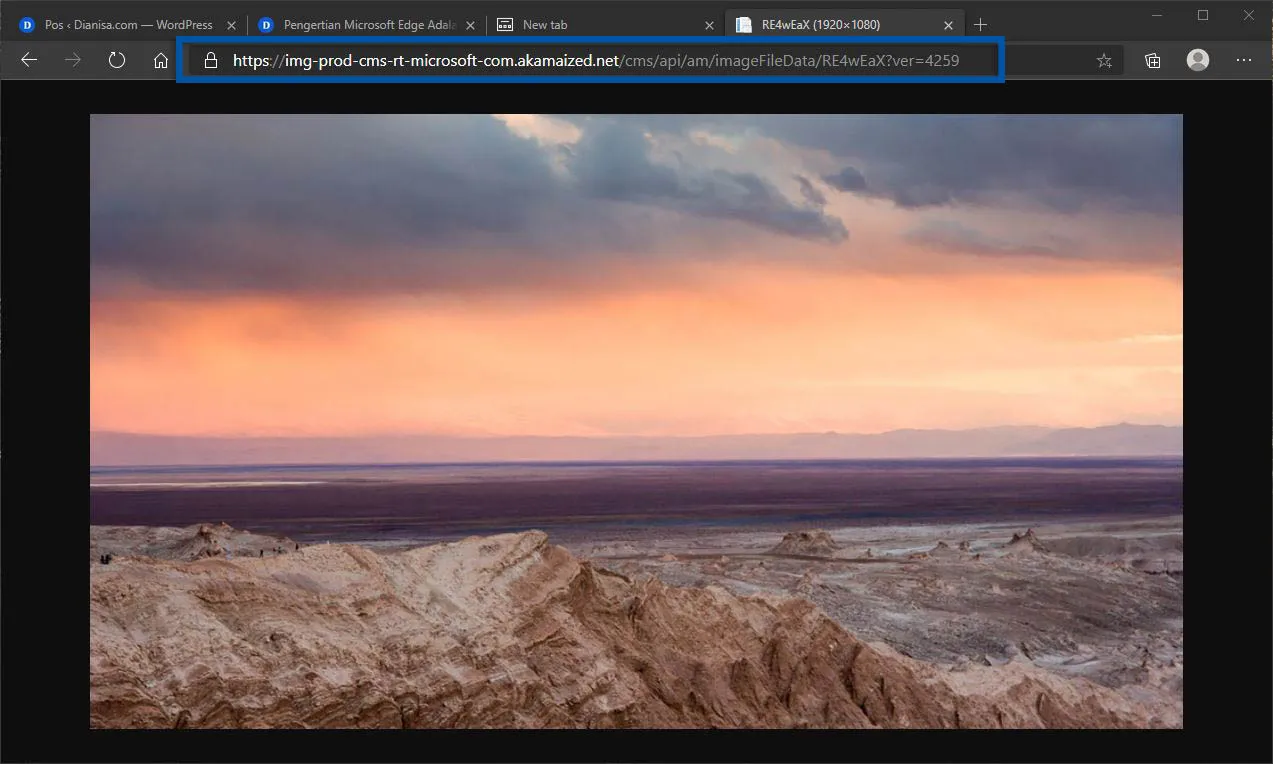Close the Dianisa.com WordPress tab
This screenshot has height=764, width=1273.
click(231, 24)
